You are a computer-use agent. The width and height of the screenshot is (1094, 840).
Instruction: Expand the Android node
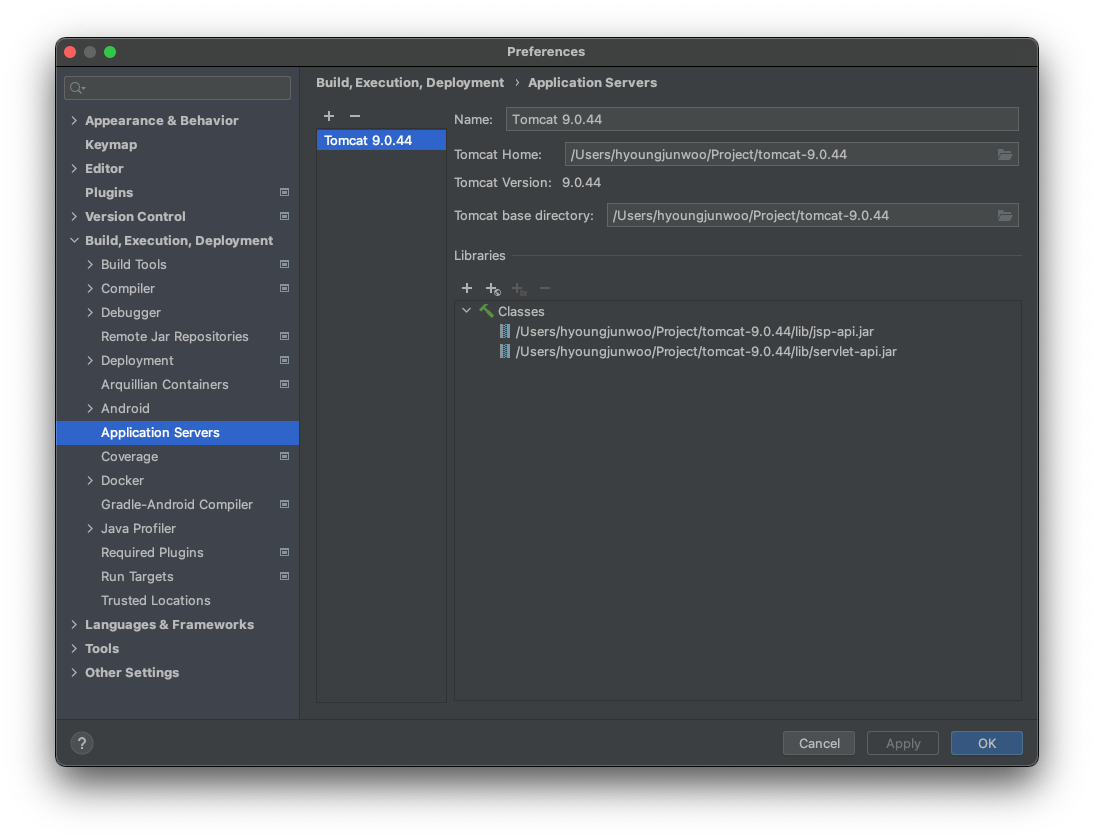(90, 409)
